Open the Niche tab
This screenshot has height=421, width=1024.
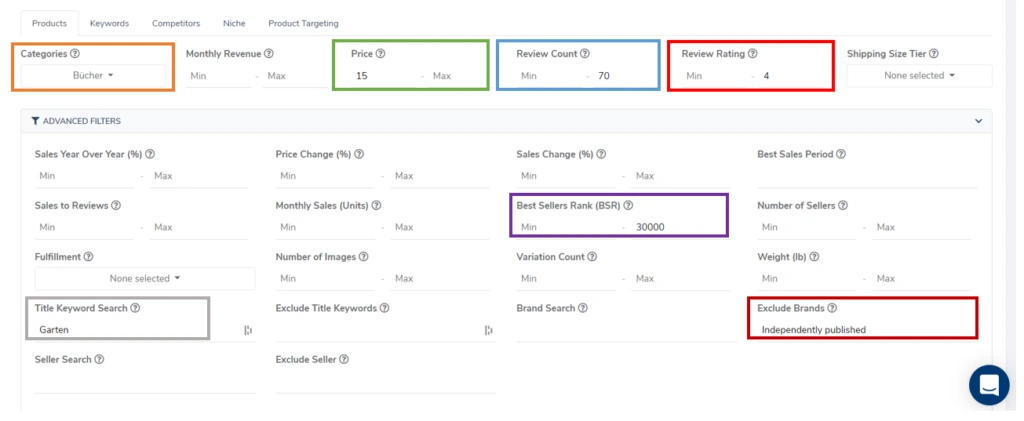click(x=234, y=23)
